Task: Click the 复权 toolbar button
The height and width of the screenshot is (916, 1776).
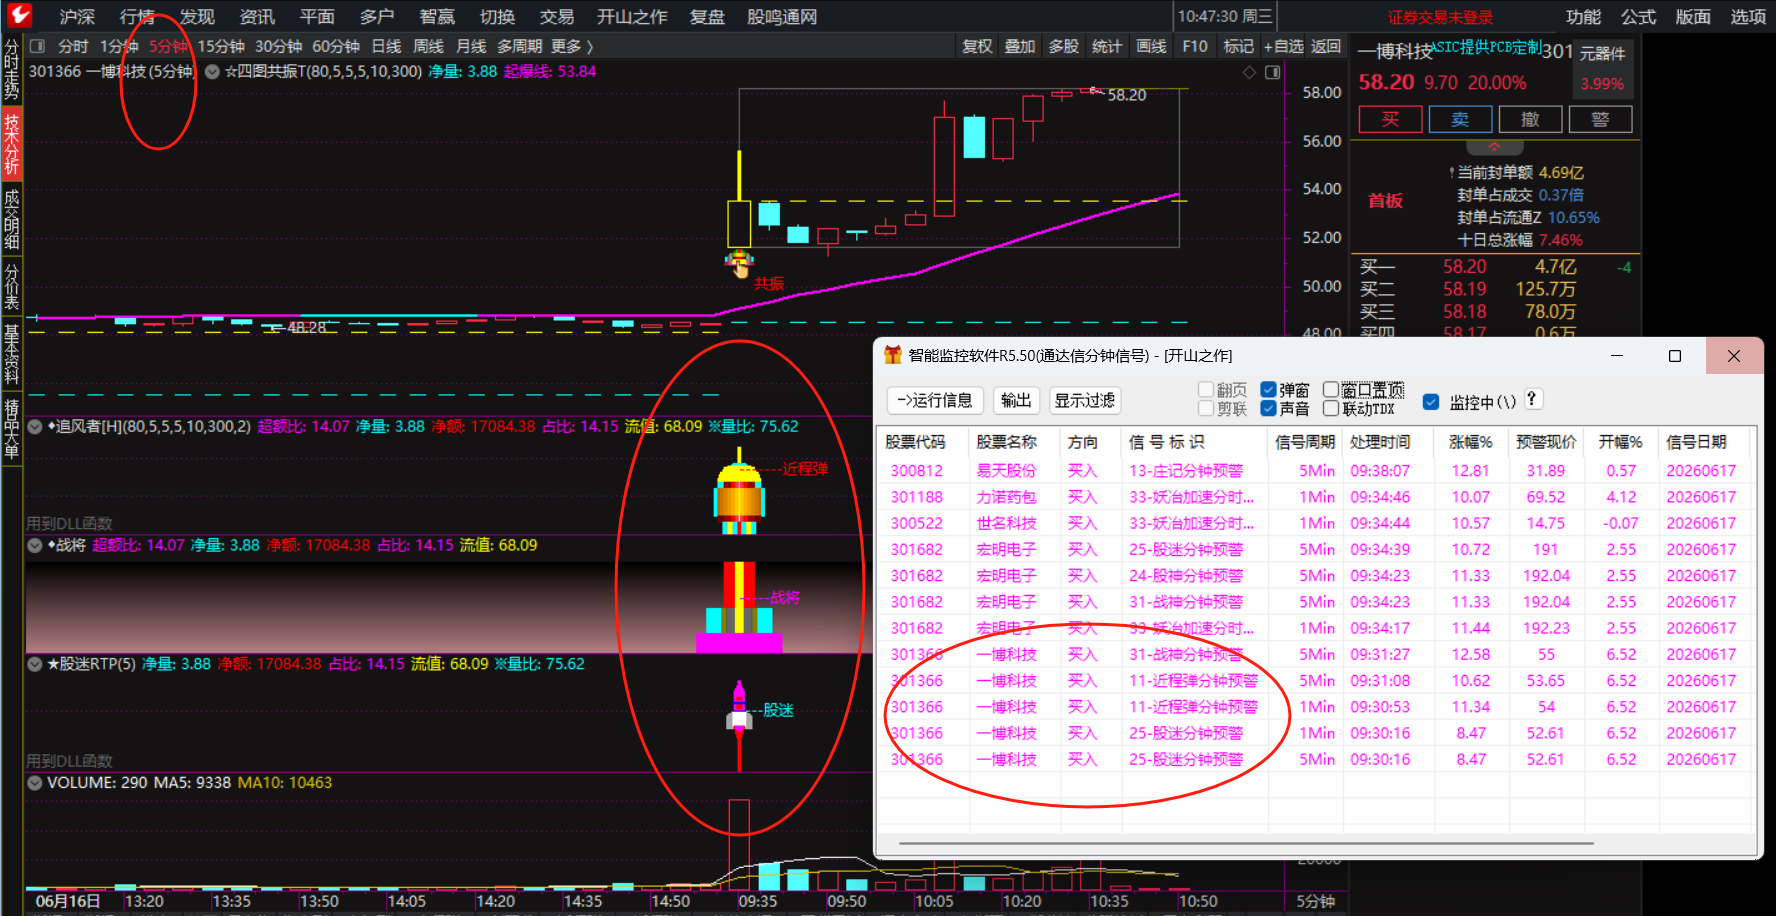Action: pyautogui.click(x=977, y=46)
